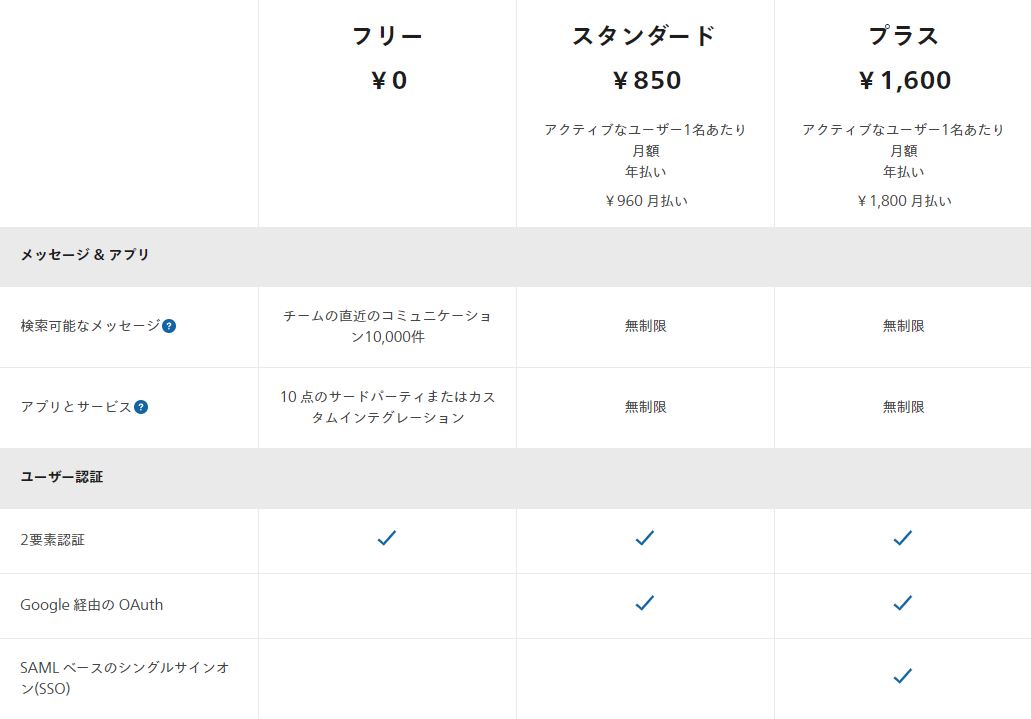Viewport: 1031px width, 719px height.
Task: Click フリー checkmark for 2要素認証
Action: click(387, 538)
